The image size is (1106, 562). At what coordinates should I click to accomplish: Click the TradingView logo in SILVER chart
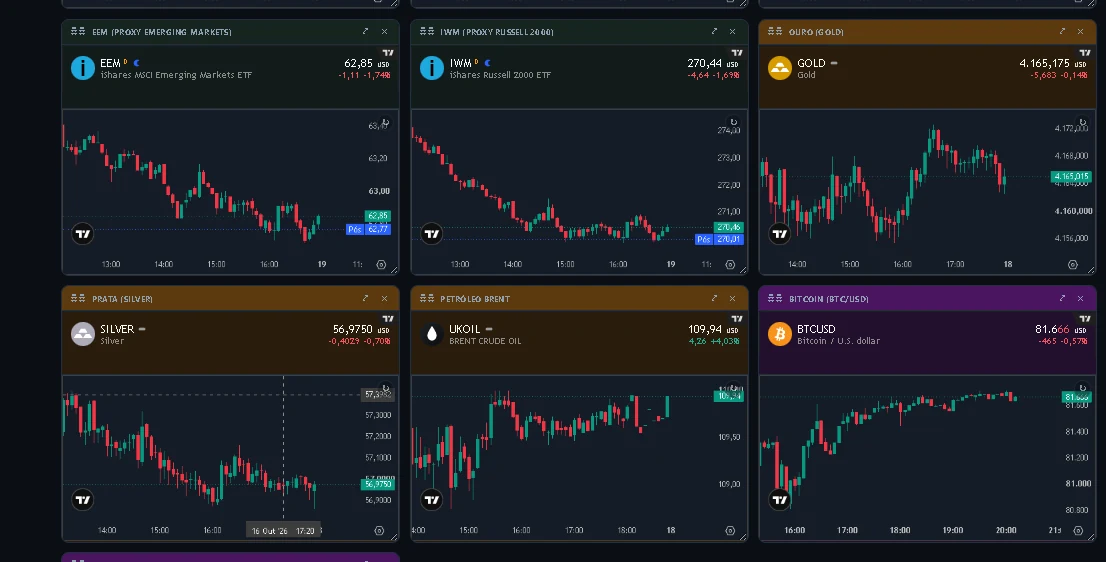pyautogui.click(x=83, y=500)
